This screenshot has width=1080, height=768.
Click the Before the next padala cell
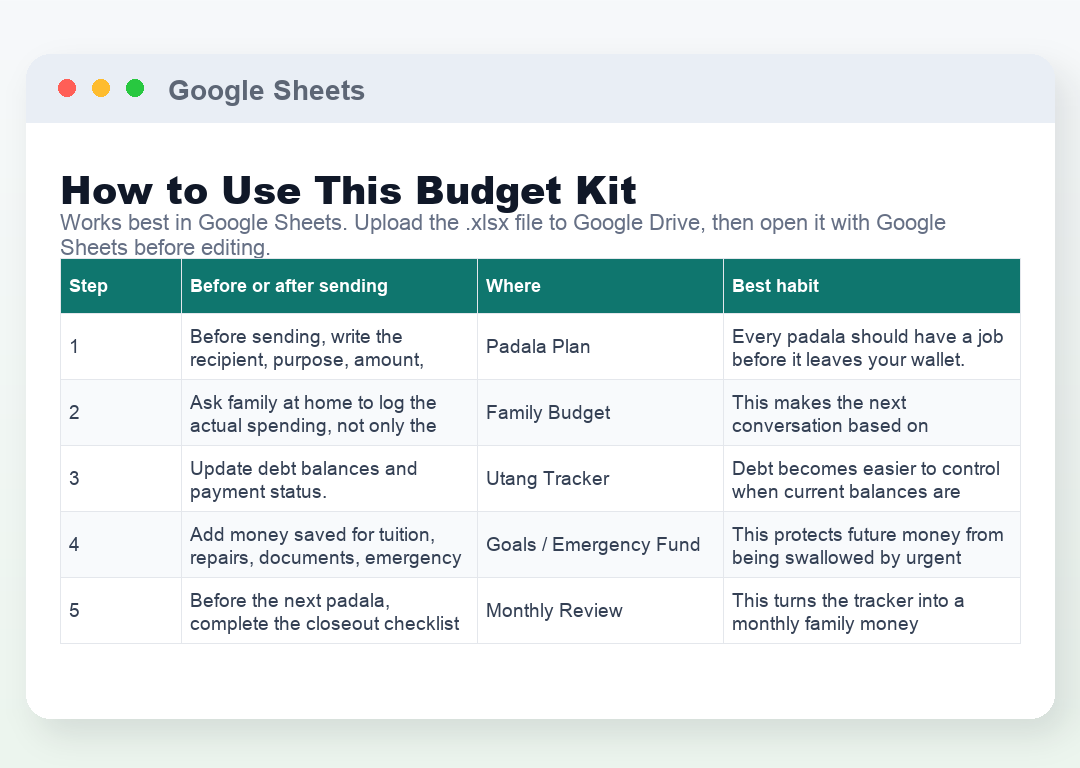coord(329,610)
